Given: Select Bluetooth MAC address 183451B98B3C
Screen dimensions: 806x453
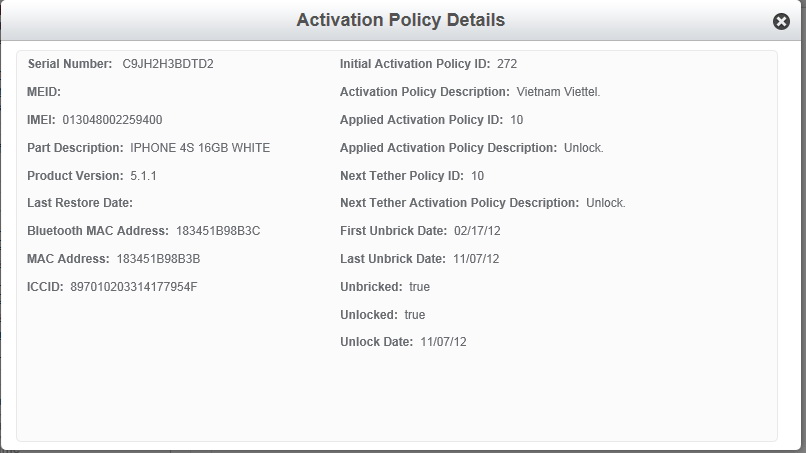Looking at the screenshot, I should coord(218,231).
